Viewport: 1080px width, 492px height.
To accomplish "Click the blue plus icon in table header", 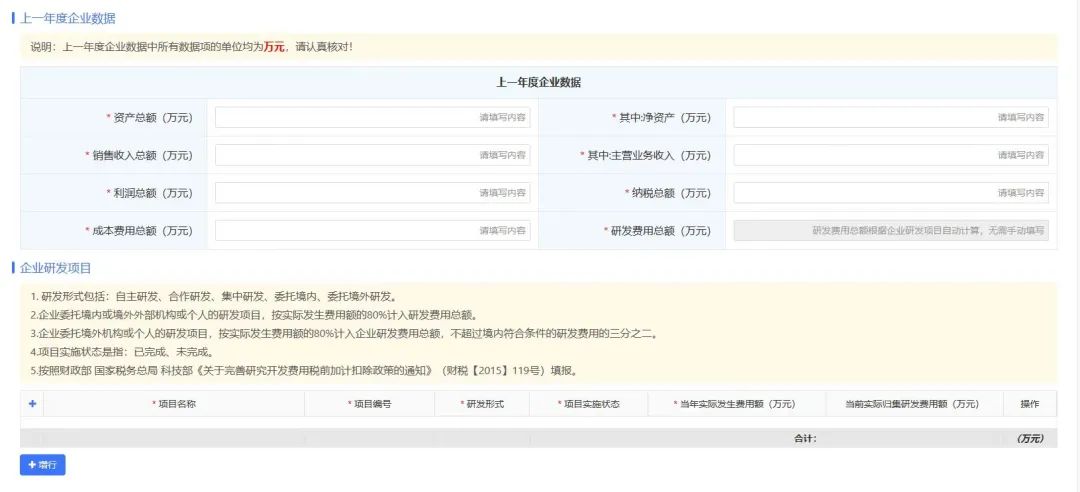I will [32, 404].
